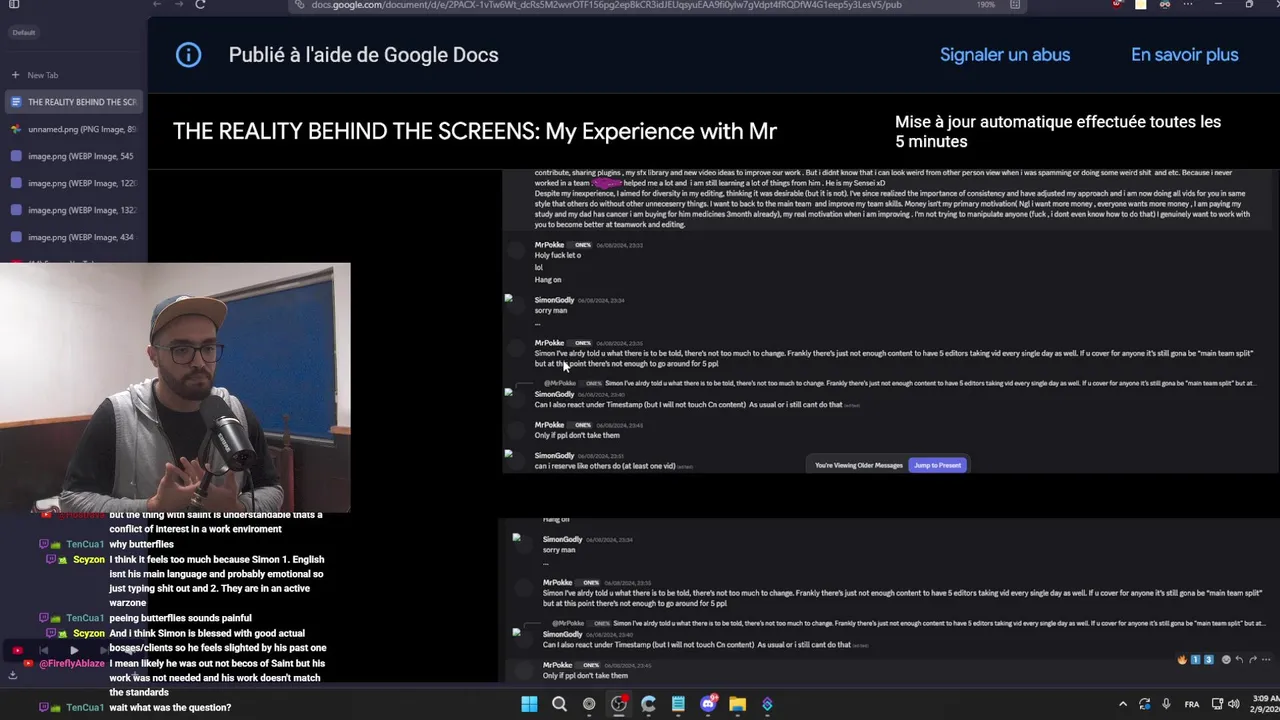Click the reply arrow icon near lower right
Screen dimensions: 1280x720
point(1239,660)
